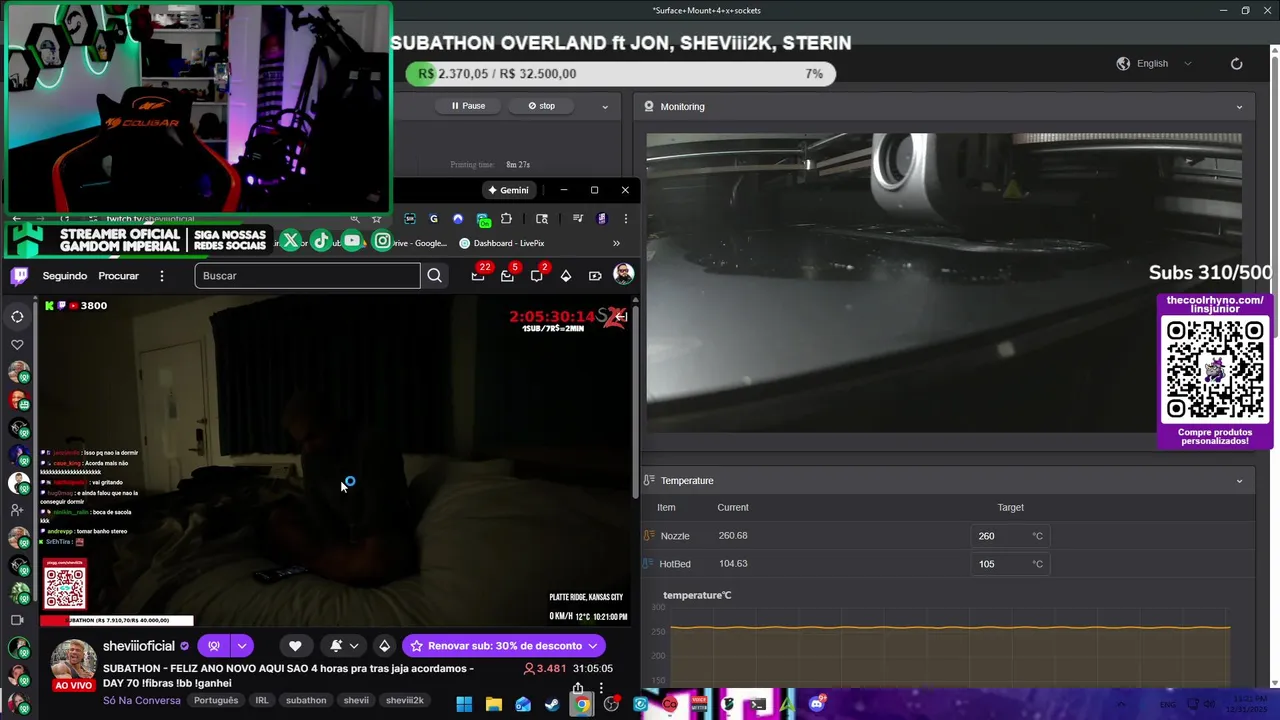Select the subathon tag
The height and width of the screenshot is (720, 1280).
click(306, 700)
